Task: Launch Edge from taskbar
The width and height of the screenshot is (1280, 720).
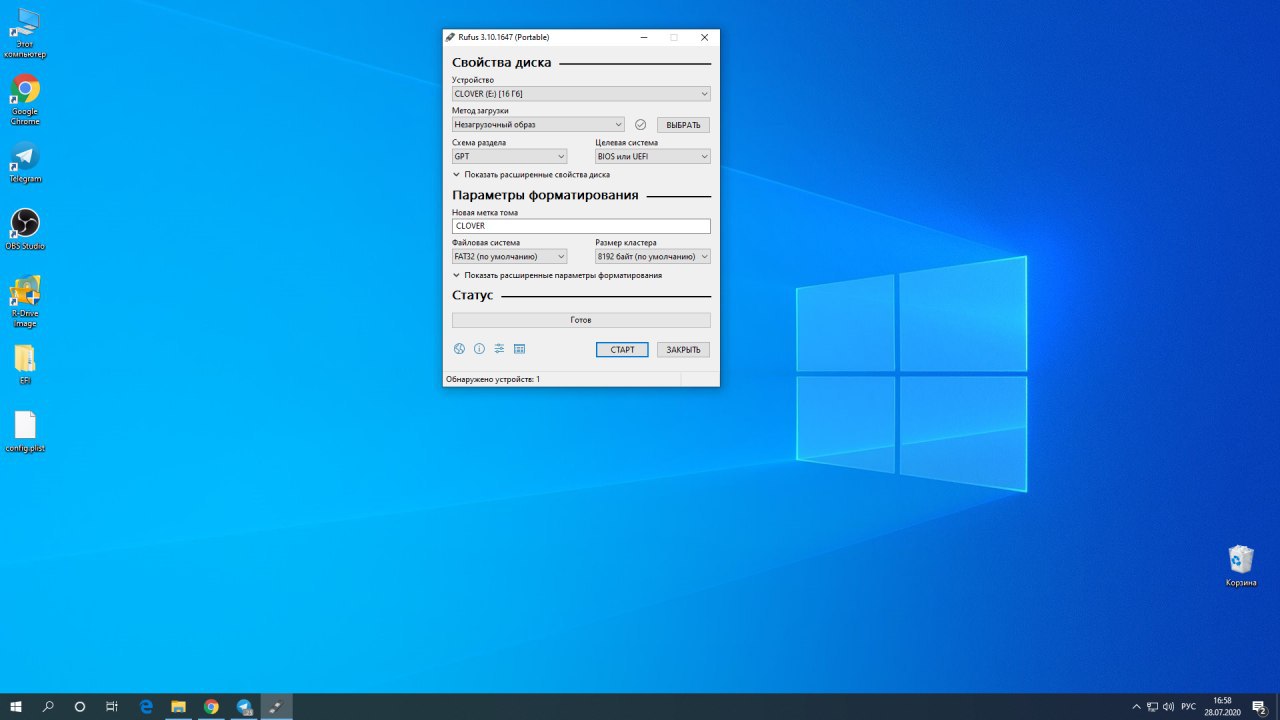Action: pyautogui.click(x=146, y=706)
